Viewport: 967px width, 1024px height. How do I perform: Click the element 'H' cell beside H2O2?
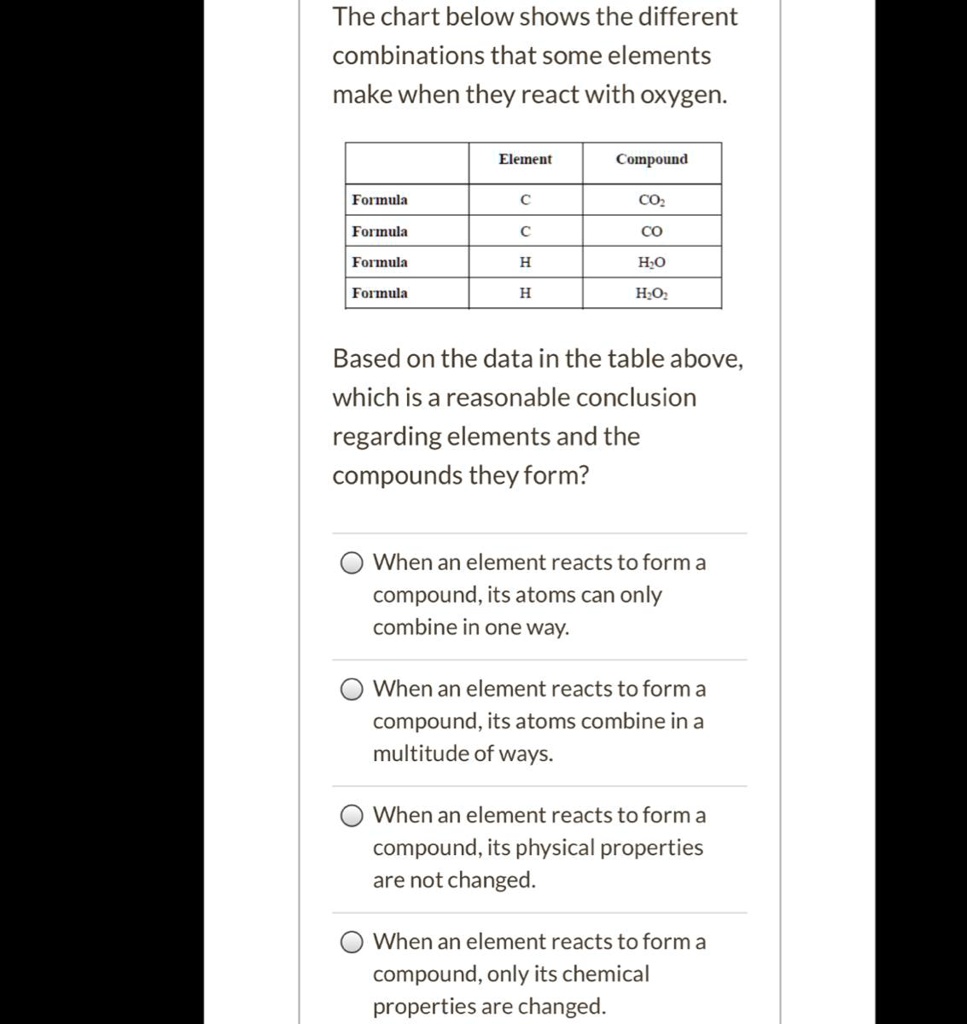(525, 293)
